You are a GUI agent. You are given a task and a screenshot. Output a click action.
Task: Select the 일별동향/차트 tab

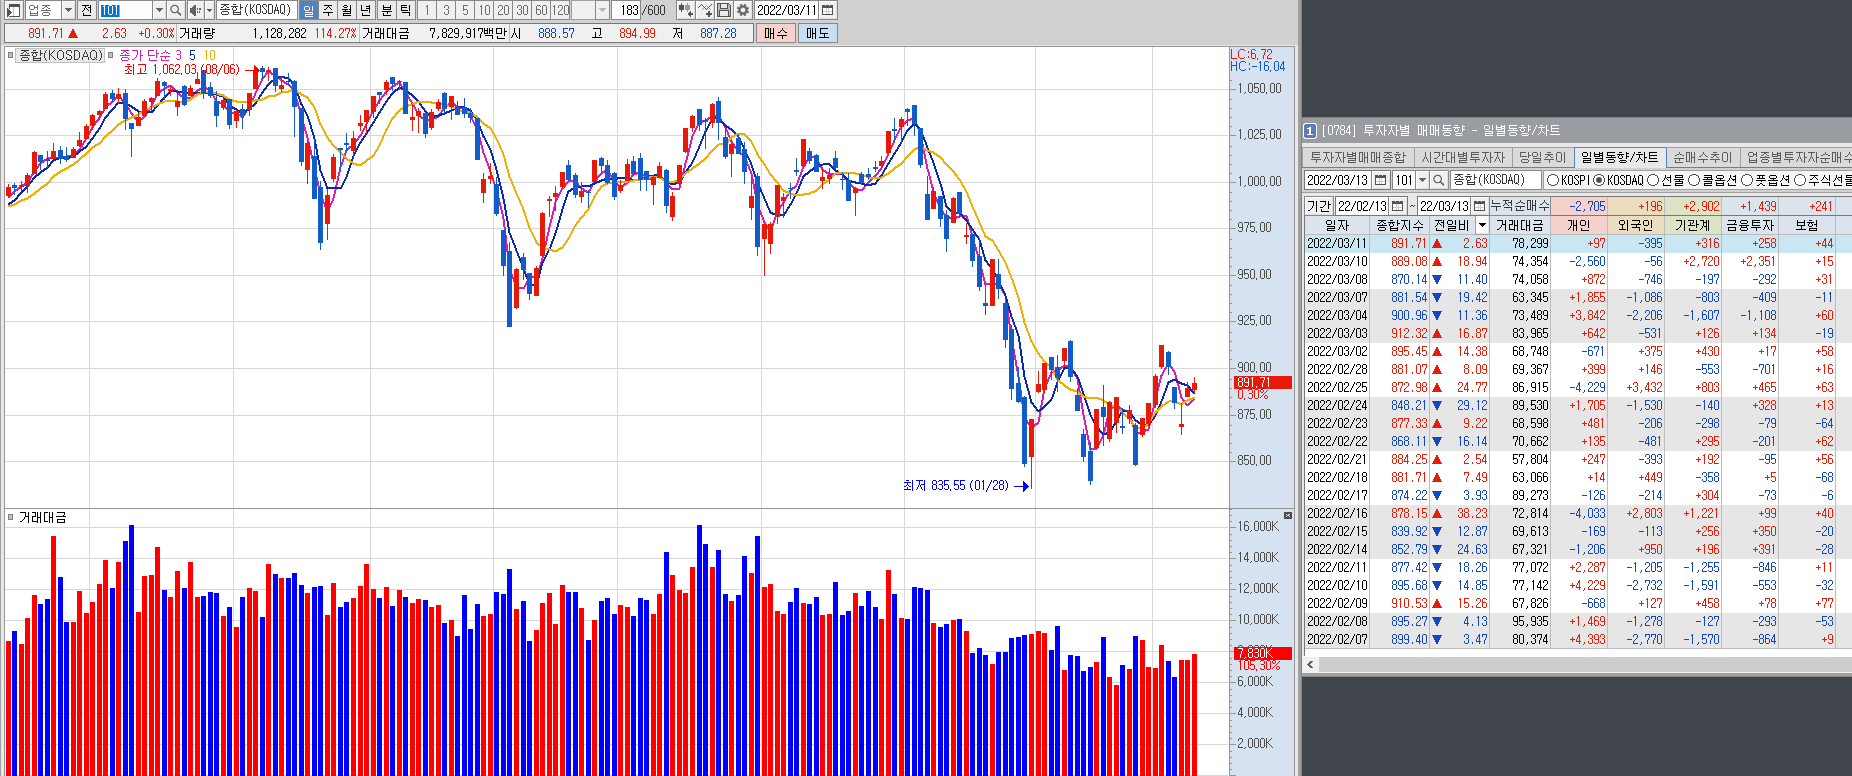click(x=1619, y=157)
